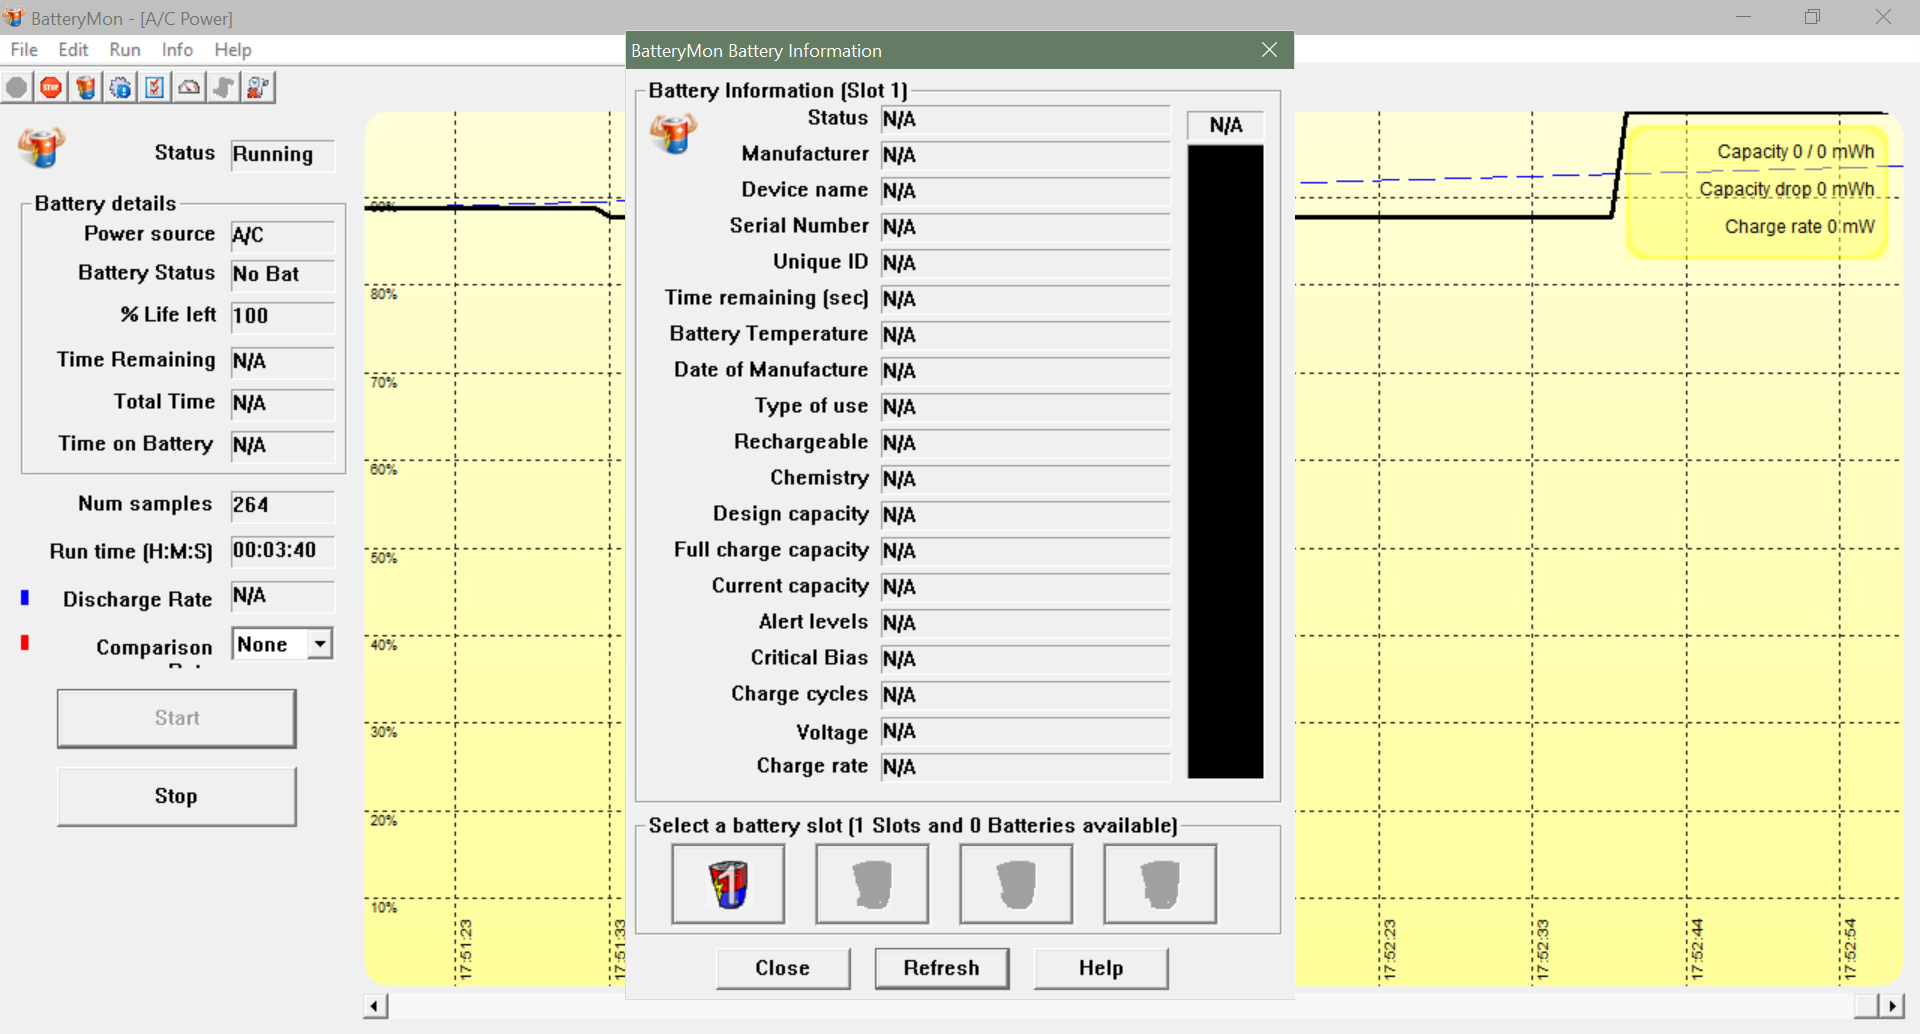The image size is (1920, 1034).
Task: Click the blue Discharge Rate color marker
Action: [x=25, y=597]
